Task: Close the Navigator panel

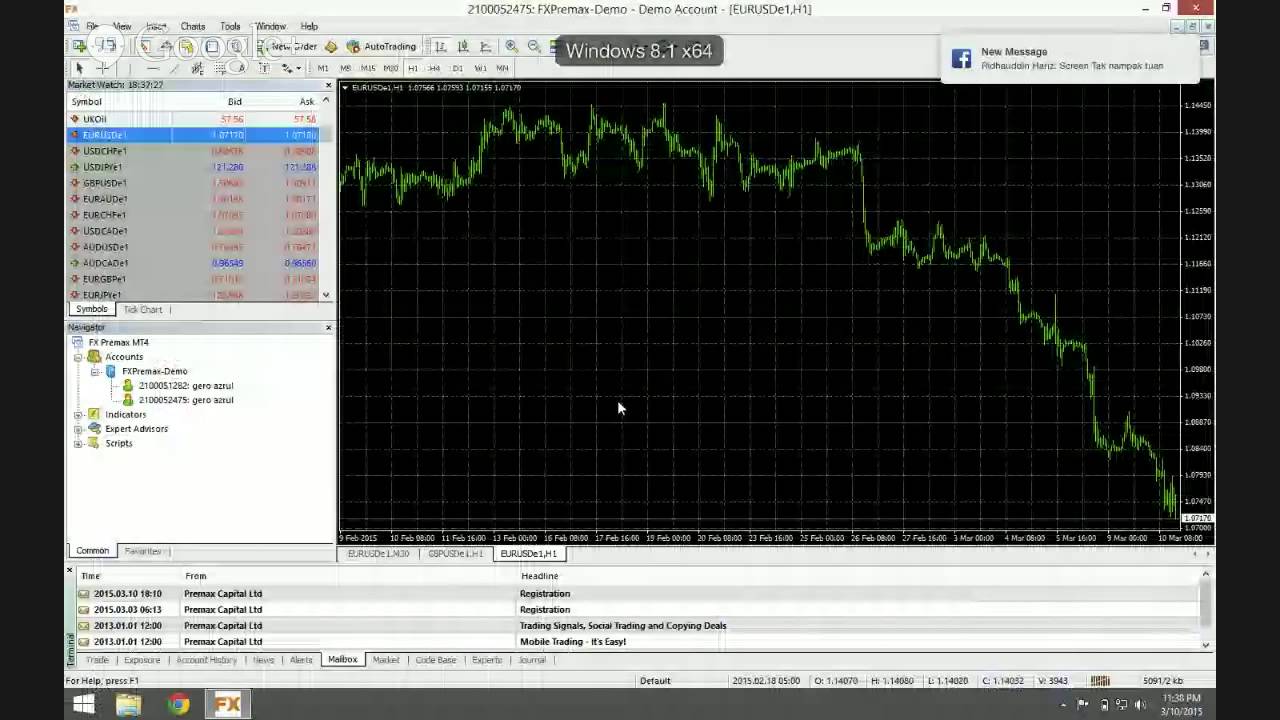Action: tap(328, 327)
